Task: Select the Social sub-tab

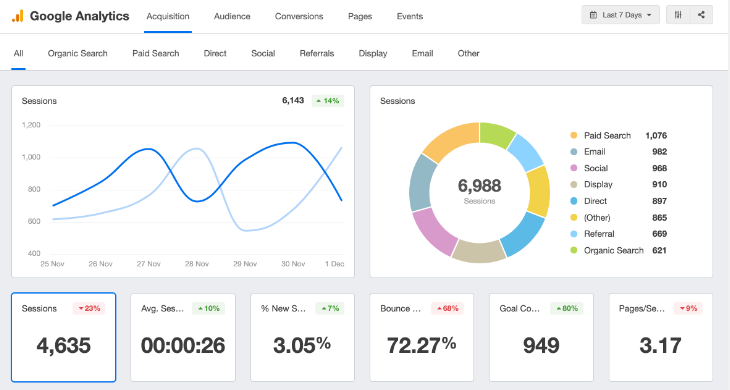Action: (x=263, y=54)
